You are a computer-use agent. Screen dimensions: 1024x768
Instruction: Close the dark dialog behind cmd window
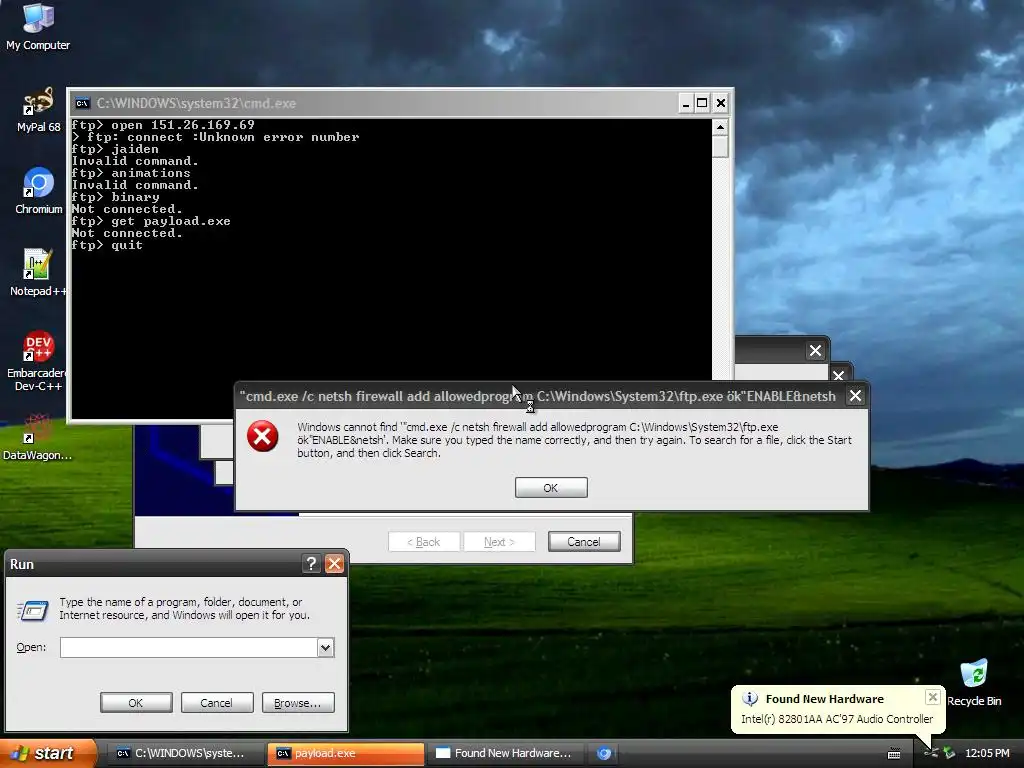(x=815, y=351)
